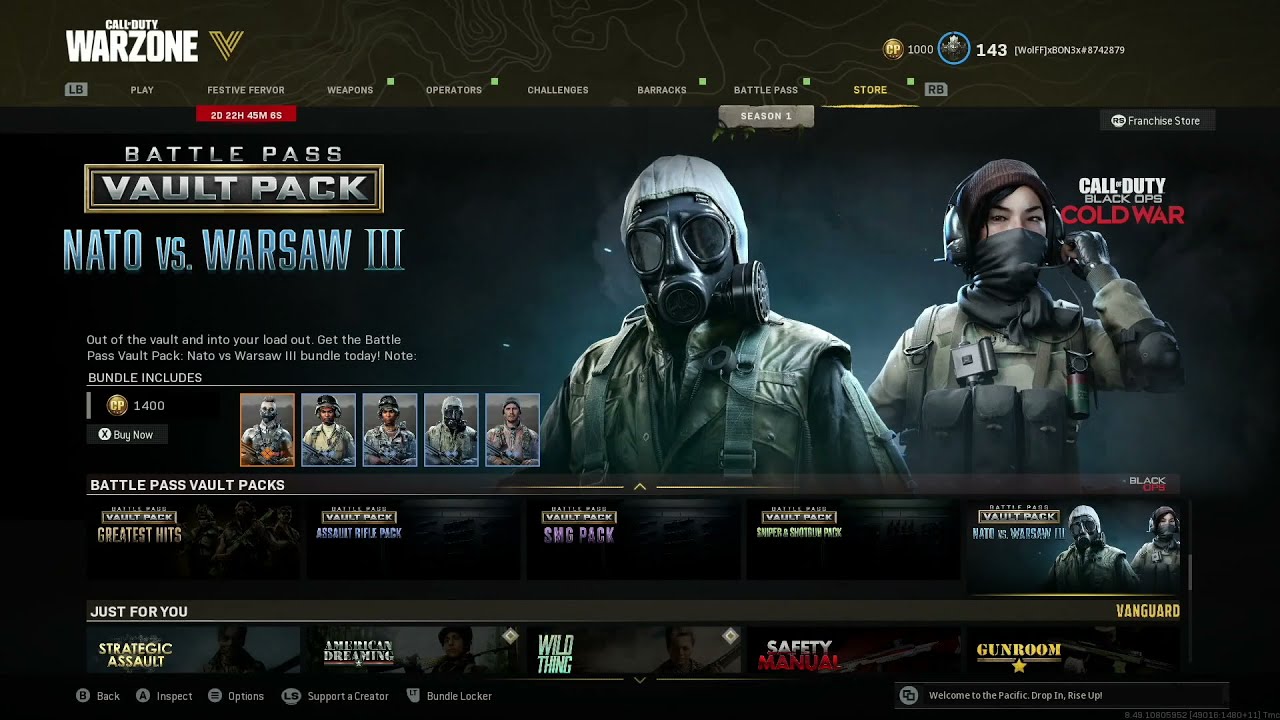Click the Black Ops tag on vault packs row
The width and height of the screenshot is (1280, 720).
point(1147,484)
